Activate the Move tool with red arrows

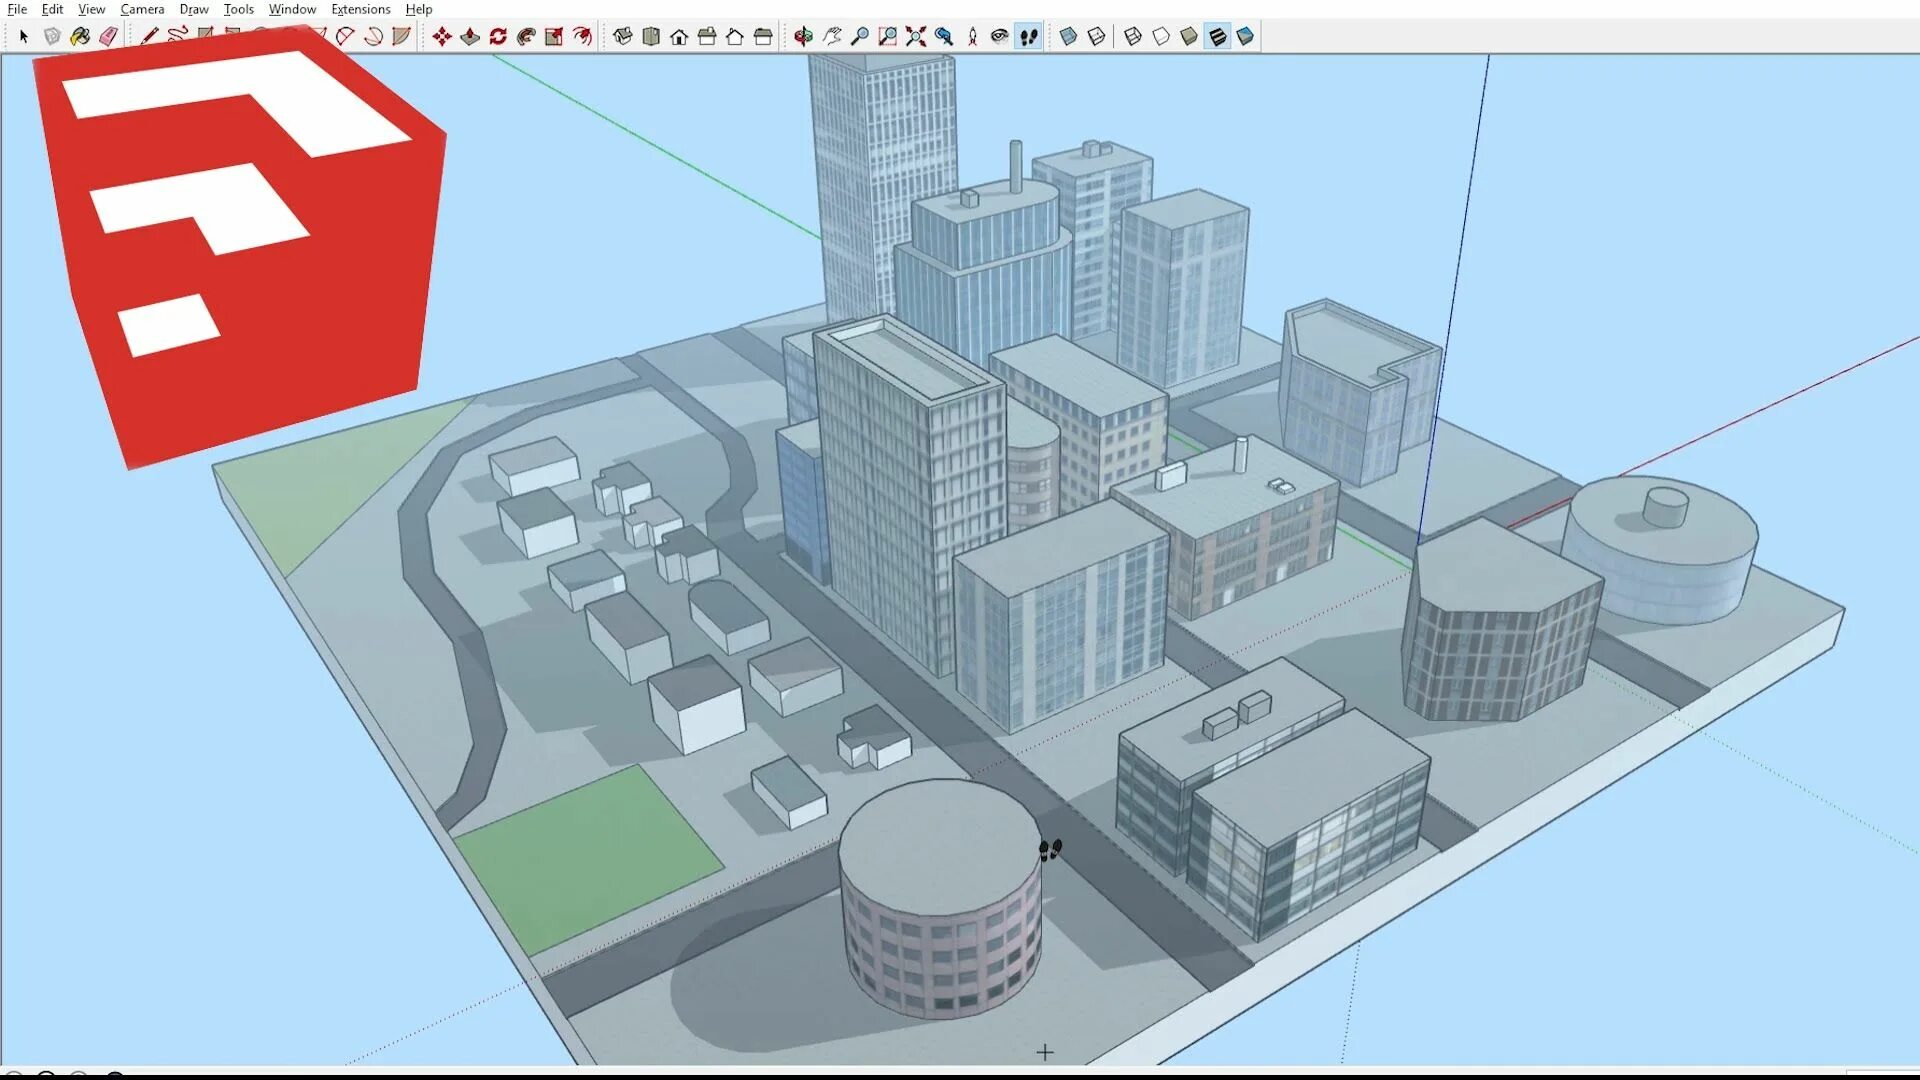point(442,37)
